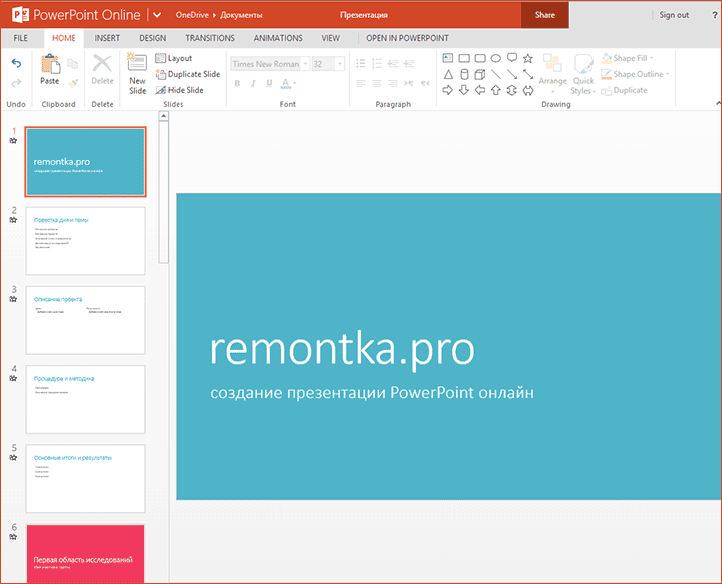Select the pink slide 6 thumbnail
Viewport: 722px width, 584px height.
coord(86,553)
